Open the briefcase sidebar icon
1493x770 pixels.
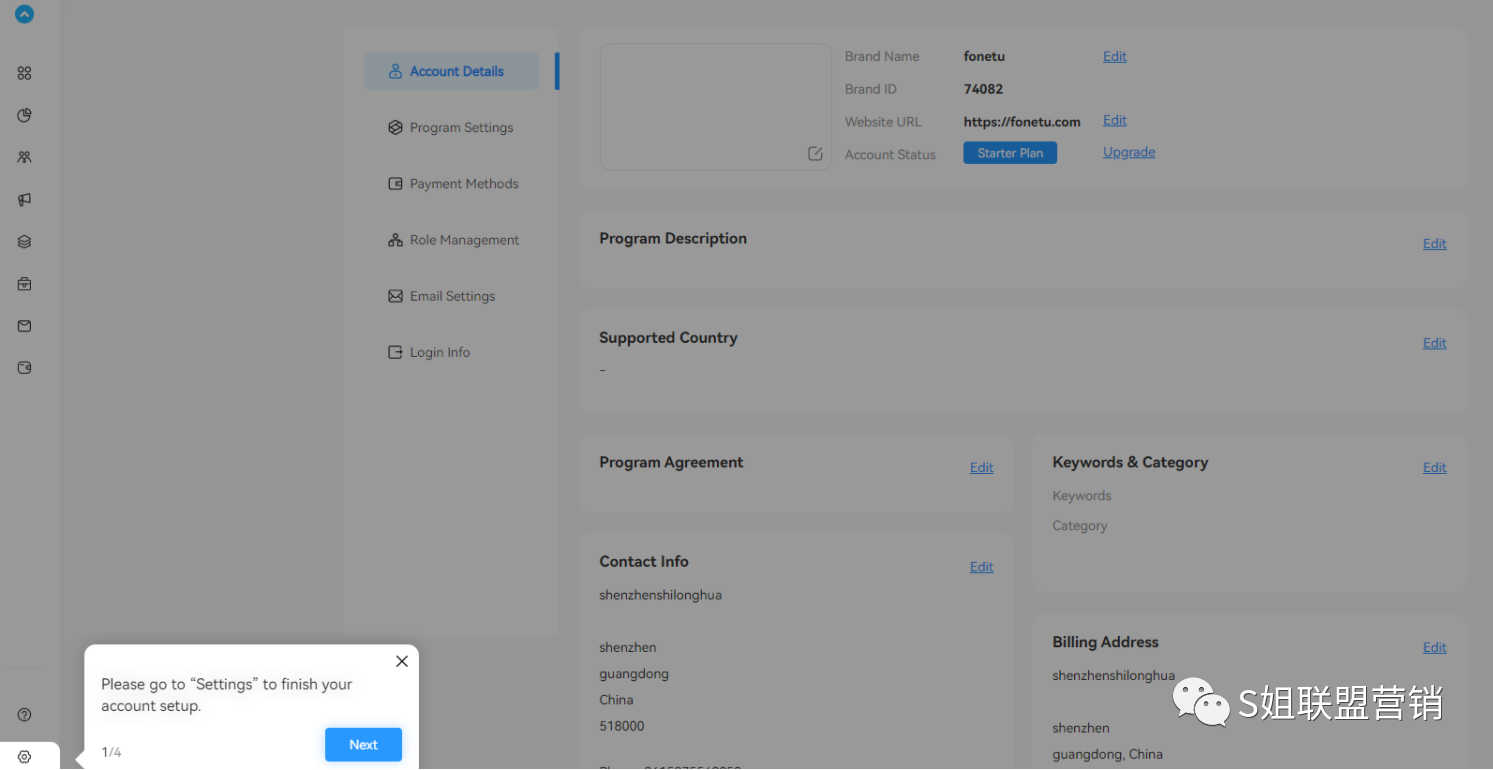click(25, 284)
